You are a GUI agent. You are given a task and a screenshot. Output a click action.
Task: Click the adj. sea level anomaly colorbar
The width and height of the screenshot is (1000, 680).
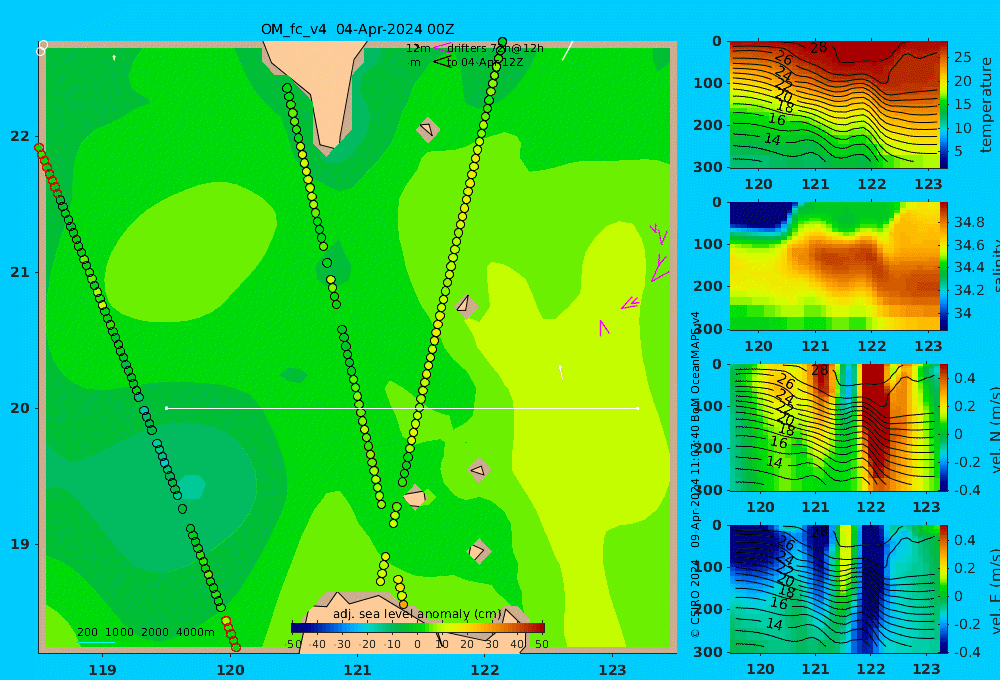tap(418, 628)
